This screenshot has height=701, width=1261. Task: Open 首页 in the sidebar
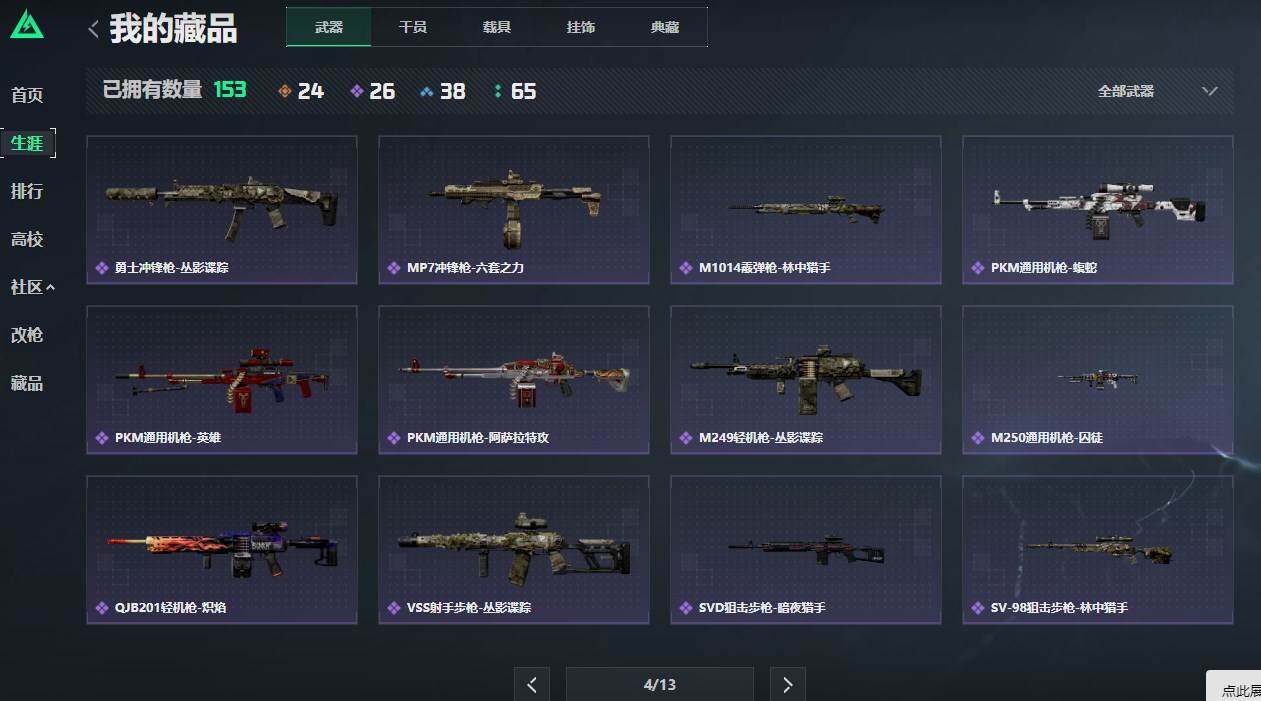click(27, 95)
